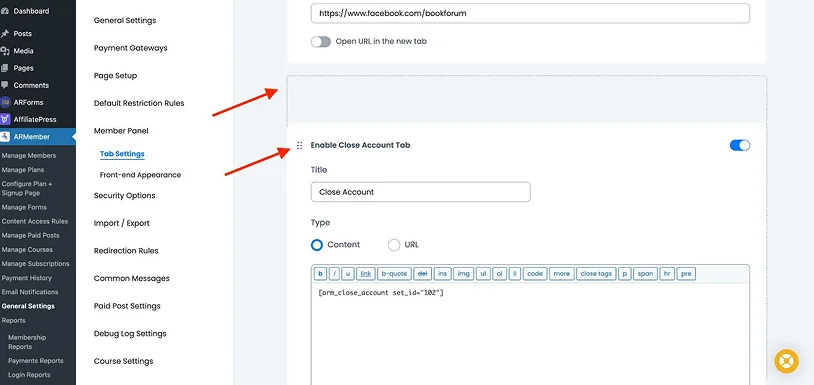The height and width of the screenshot is (385, 814).
Task: Toggle Open URL in the new tab
Action: (321, 42)
